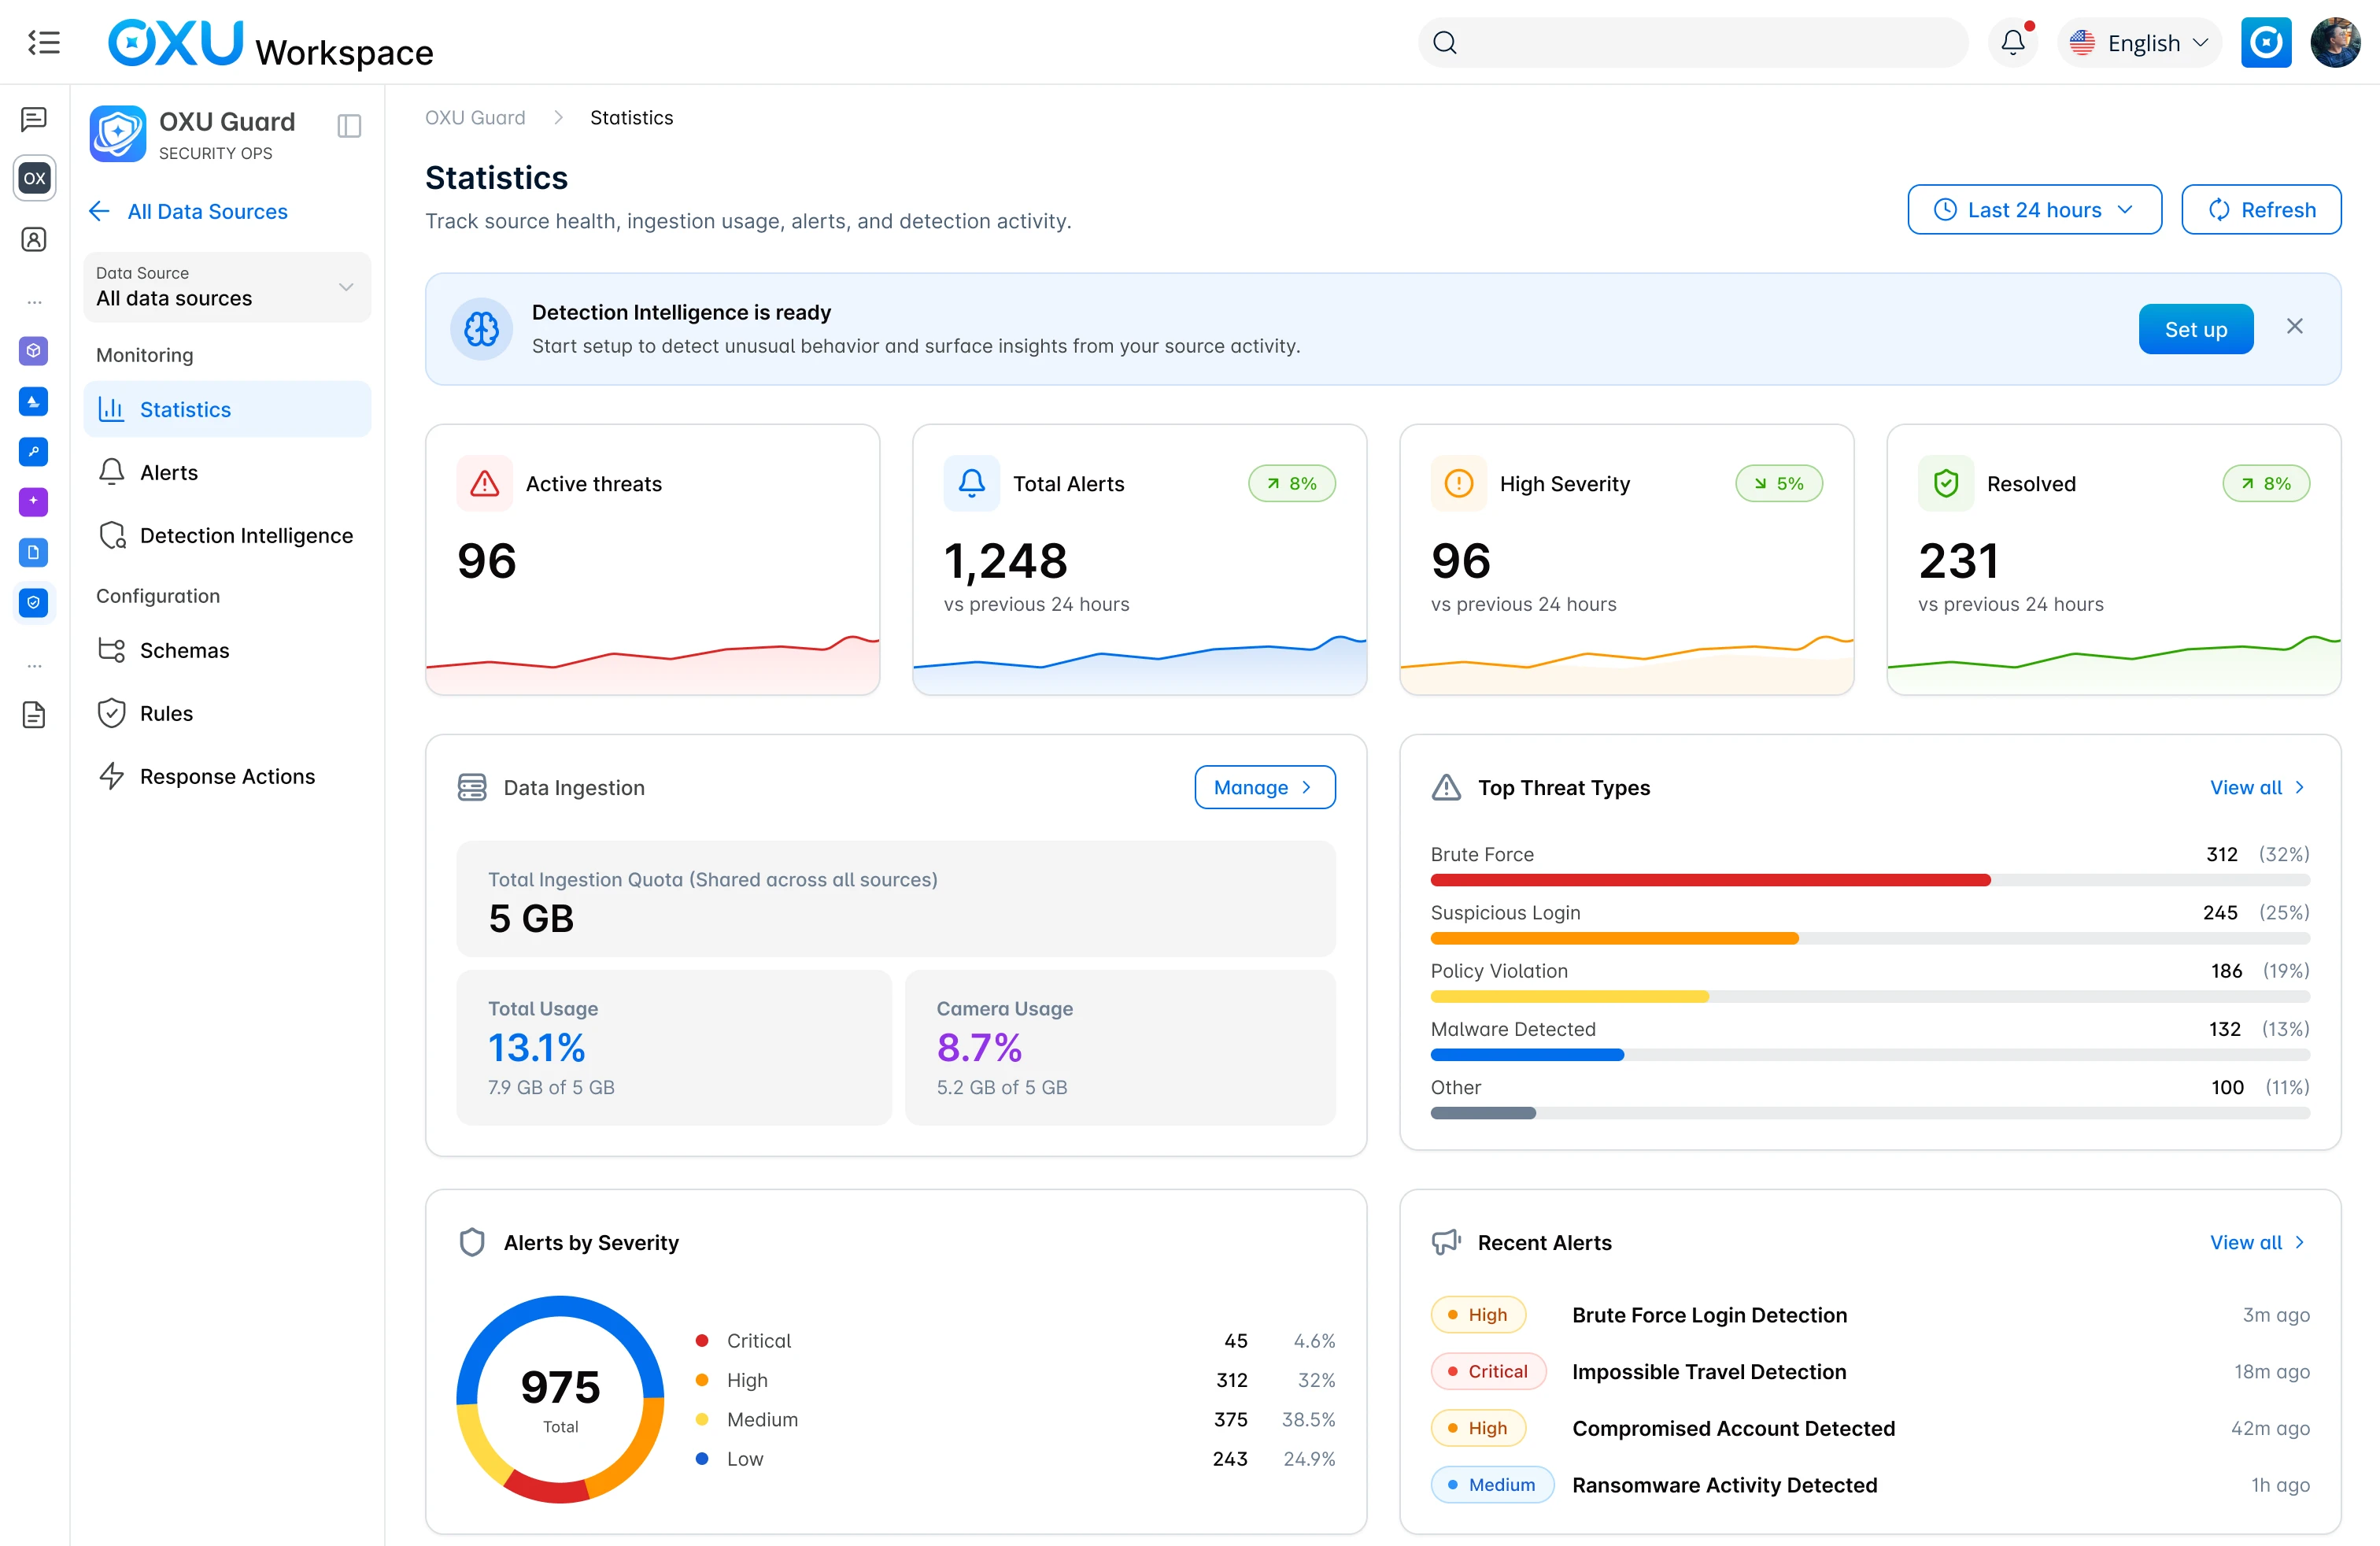
Task: Open the shield Guard app in rail
Action: click(x=34, y=602)
